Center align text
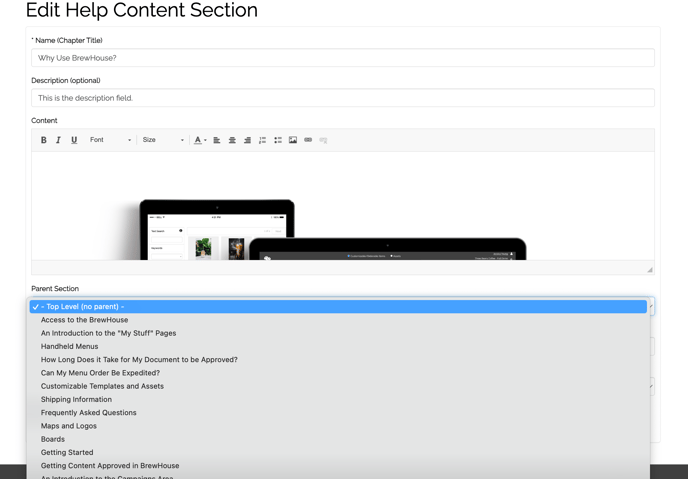Viewport: 688px width, 479px height. [232, 140]
